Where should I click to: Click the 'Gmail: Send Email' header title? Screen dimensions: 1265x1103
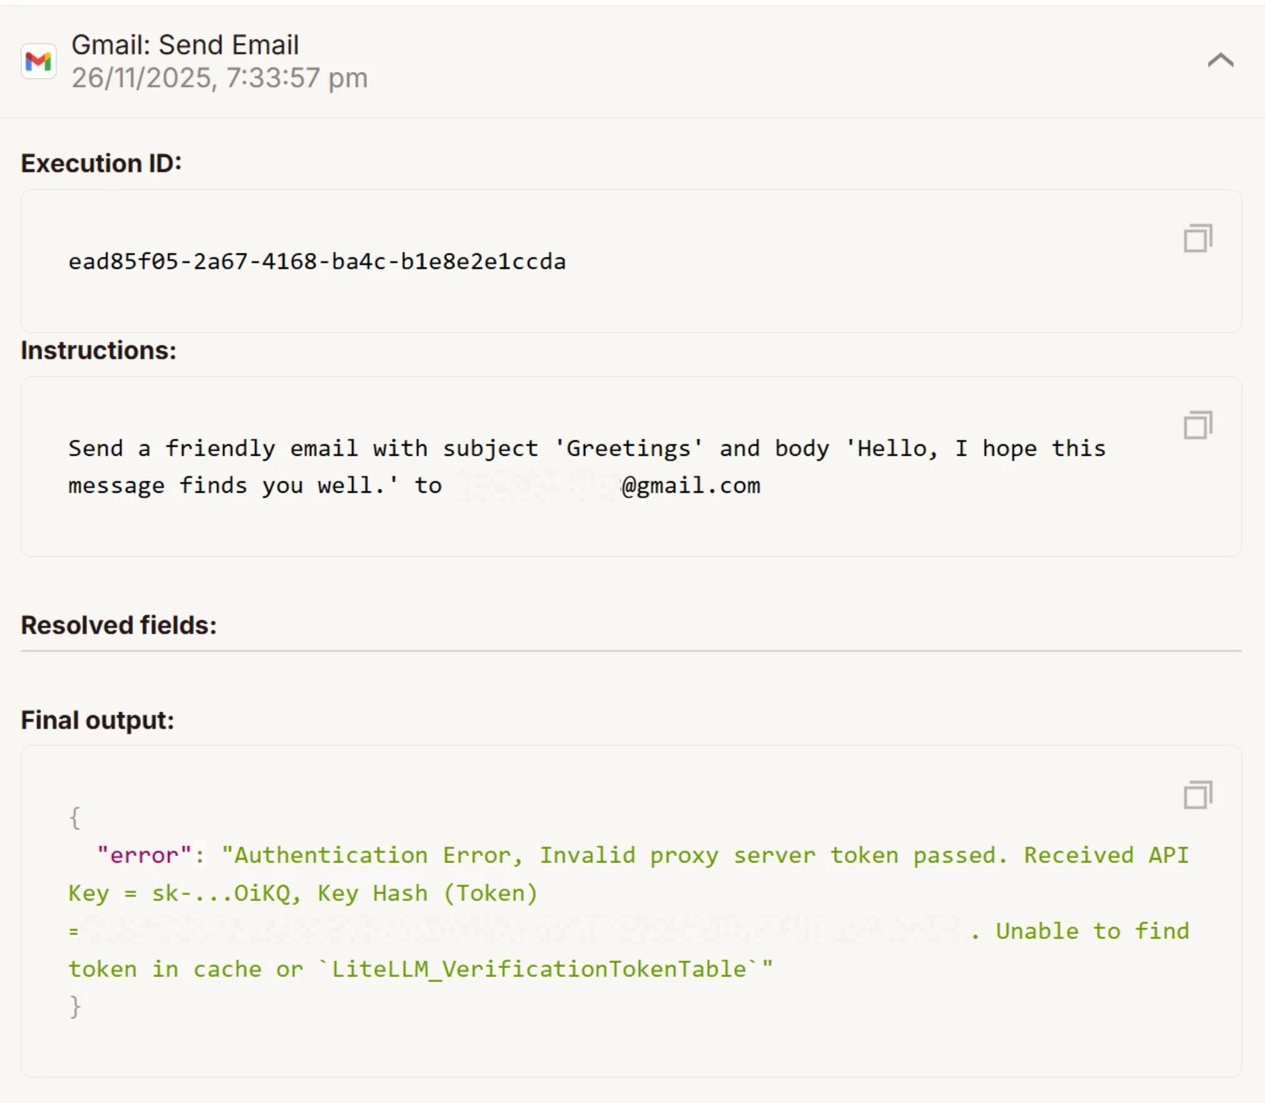[185, 45]
